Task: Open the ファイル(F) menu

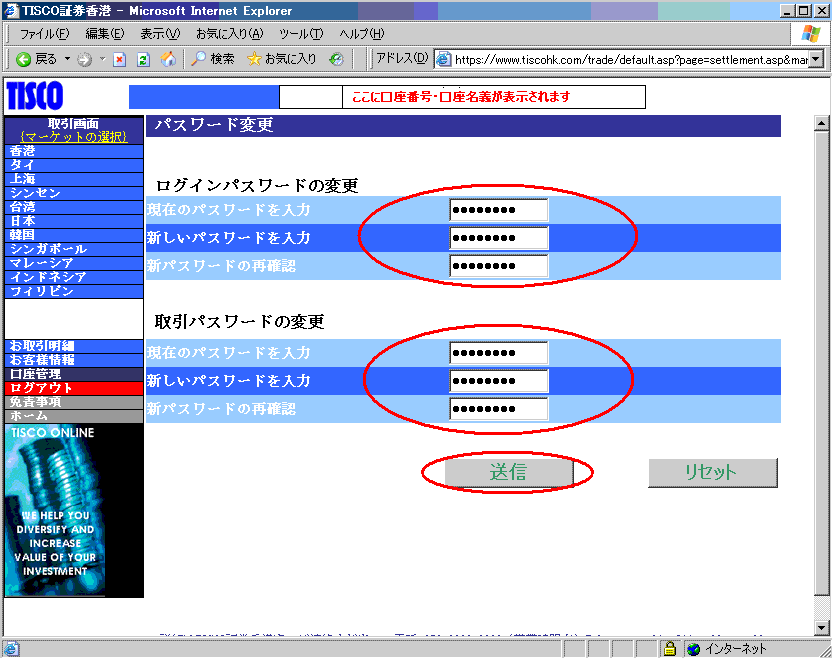Action: click(44, 34)
